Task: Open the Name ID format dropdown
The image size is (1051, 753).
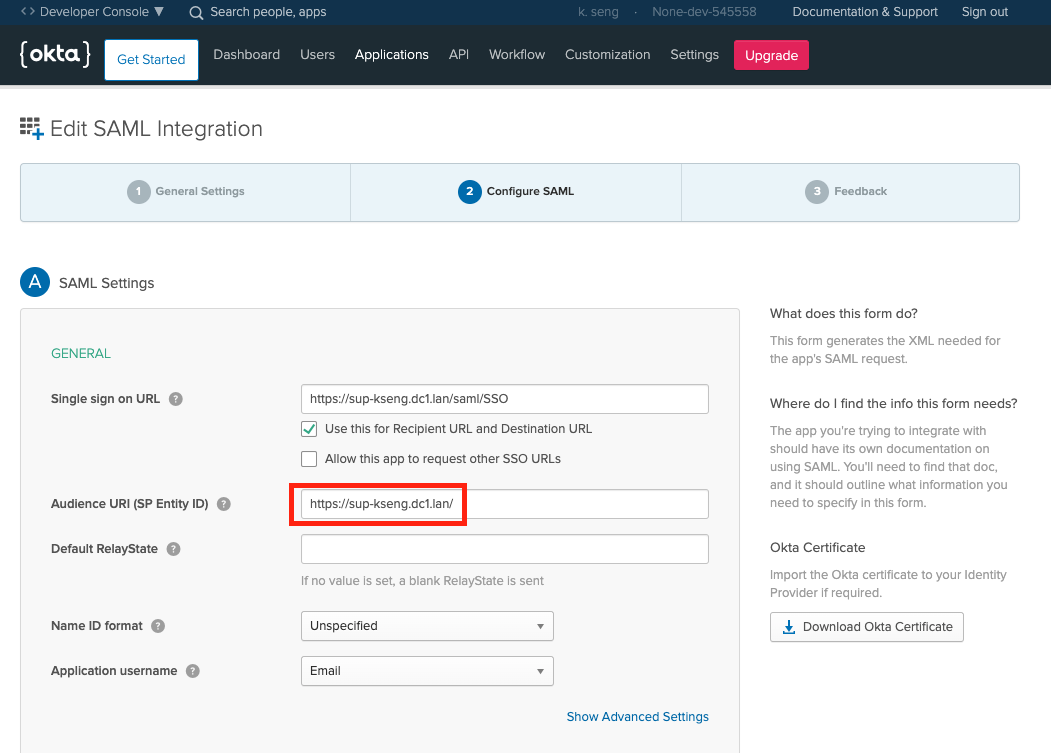Action: coord(428,626)
